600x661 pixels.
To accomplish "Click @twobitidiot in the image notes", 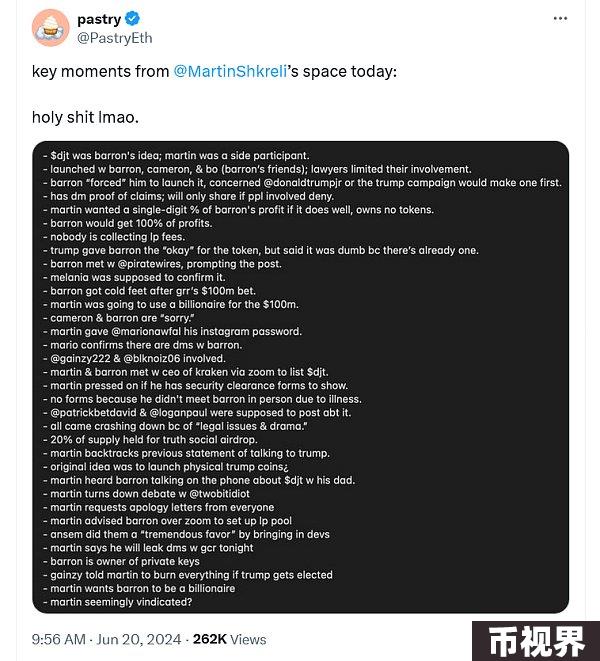I will coord(219,494).
